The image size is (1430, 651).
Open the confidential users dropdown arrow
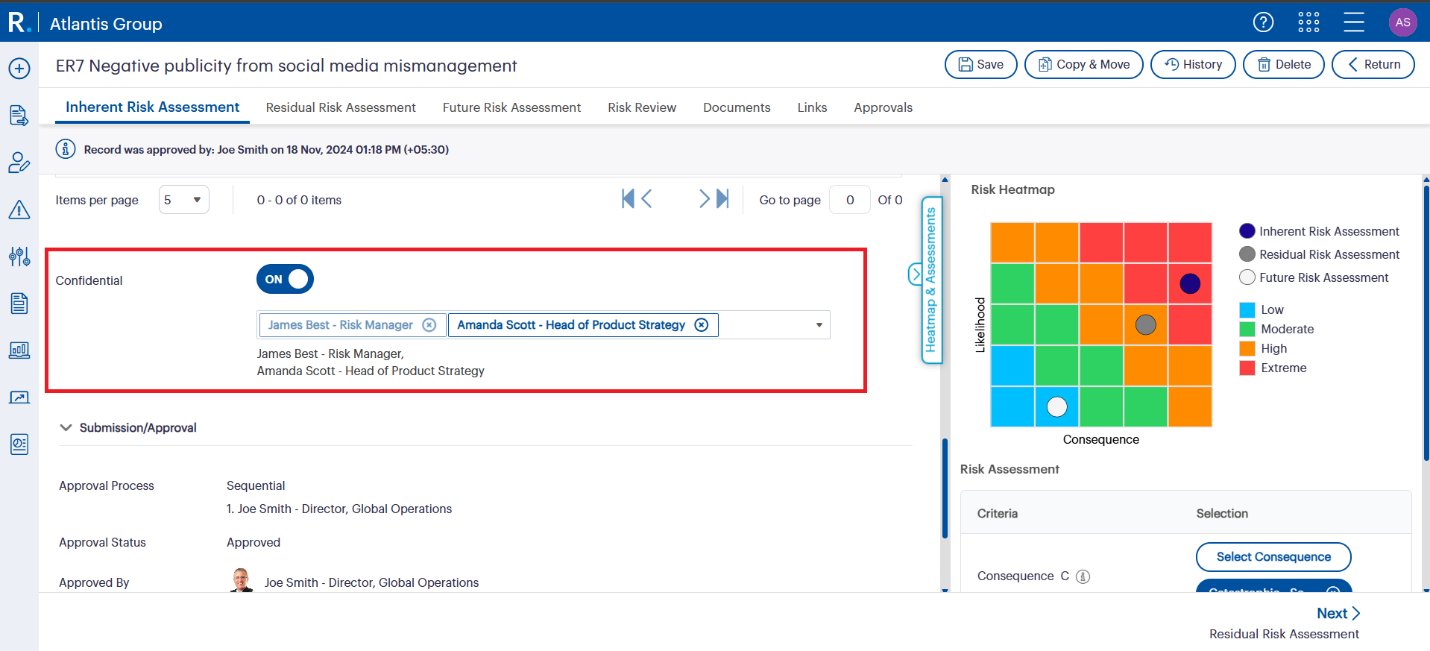[x=819, y=325]
